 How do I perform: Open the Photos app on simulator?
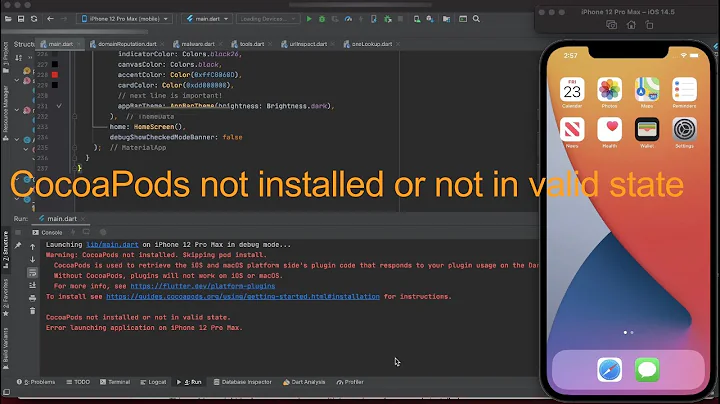coord(609,89)
